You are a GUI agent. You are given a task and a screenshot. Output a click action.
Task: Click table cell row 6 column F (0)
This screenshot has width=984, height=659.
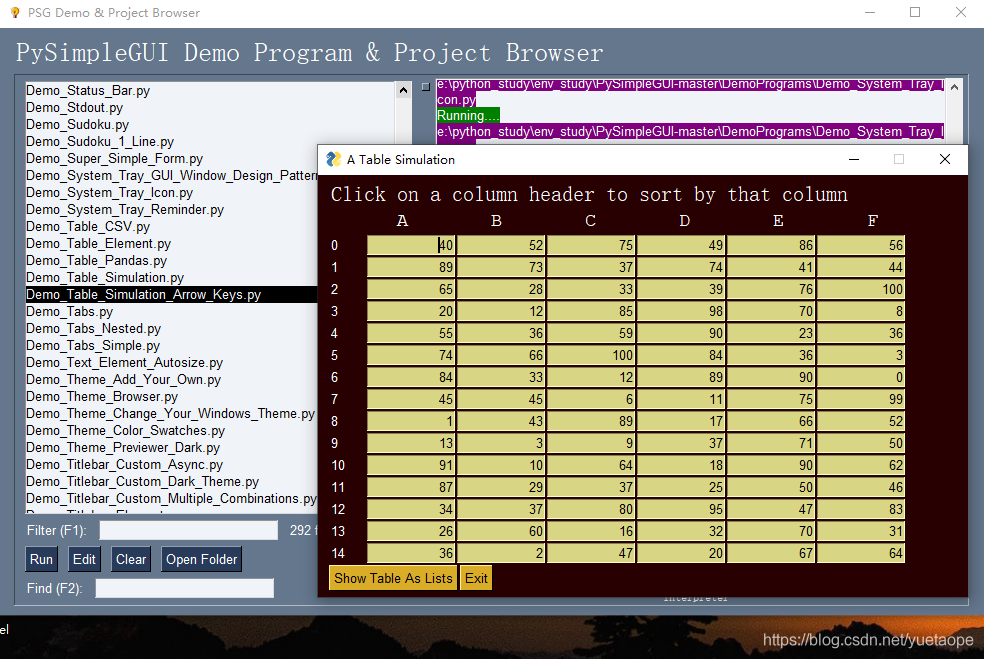860,377
